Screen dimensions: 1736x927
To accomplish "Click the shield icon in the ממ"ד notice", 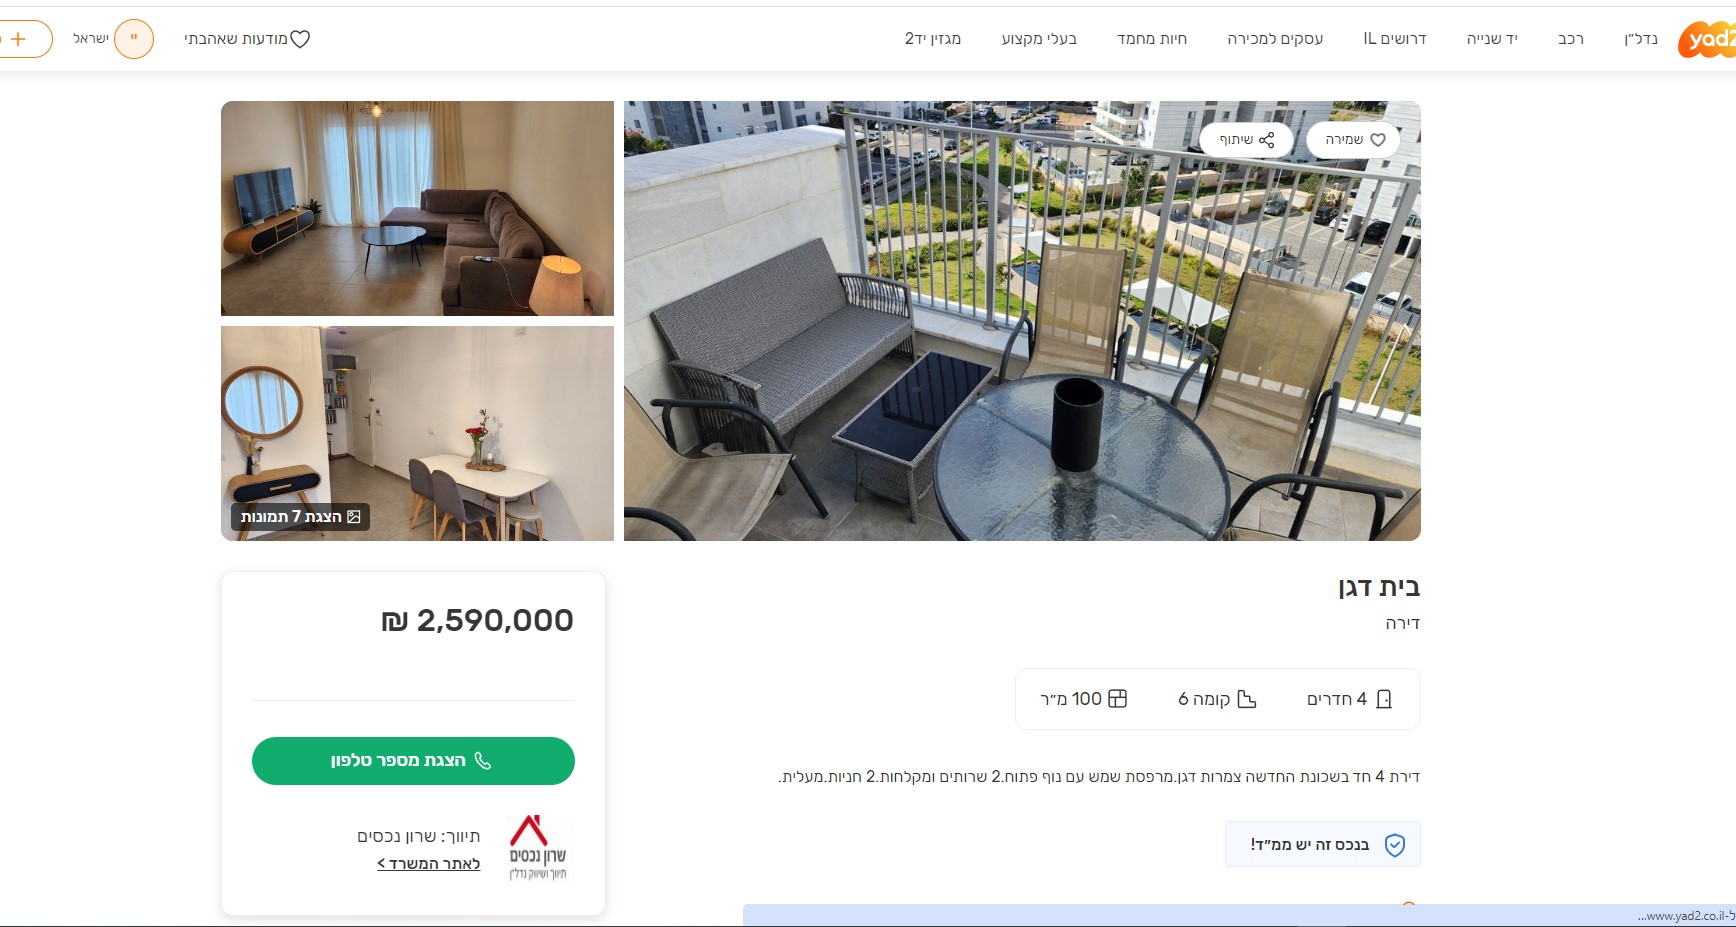I will click(x=1395, y=845).
